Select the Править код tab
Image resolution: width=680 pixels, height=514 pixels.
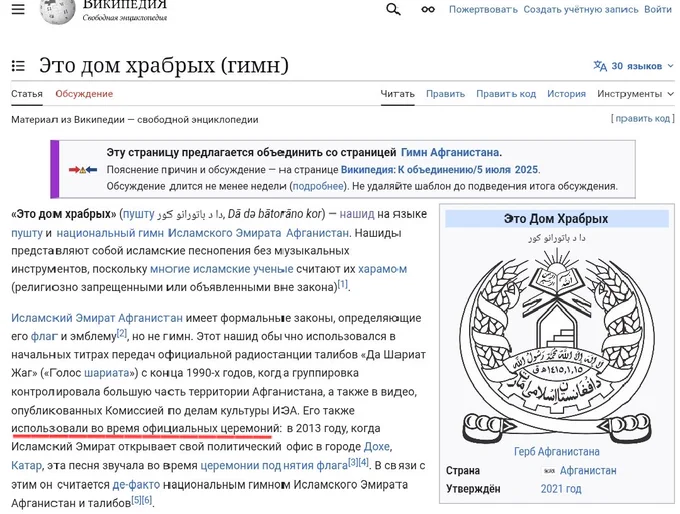[x=506, y=94]
